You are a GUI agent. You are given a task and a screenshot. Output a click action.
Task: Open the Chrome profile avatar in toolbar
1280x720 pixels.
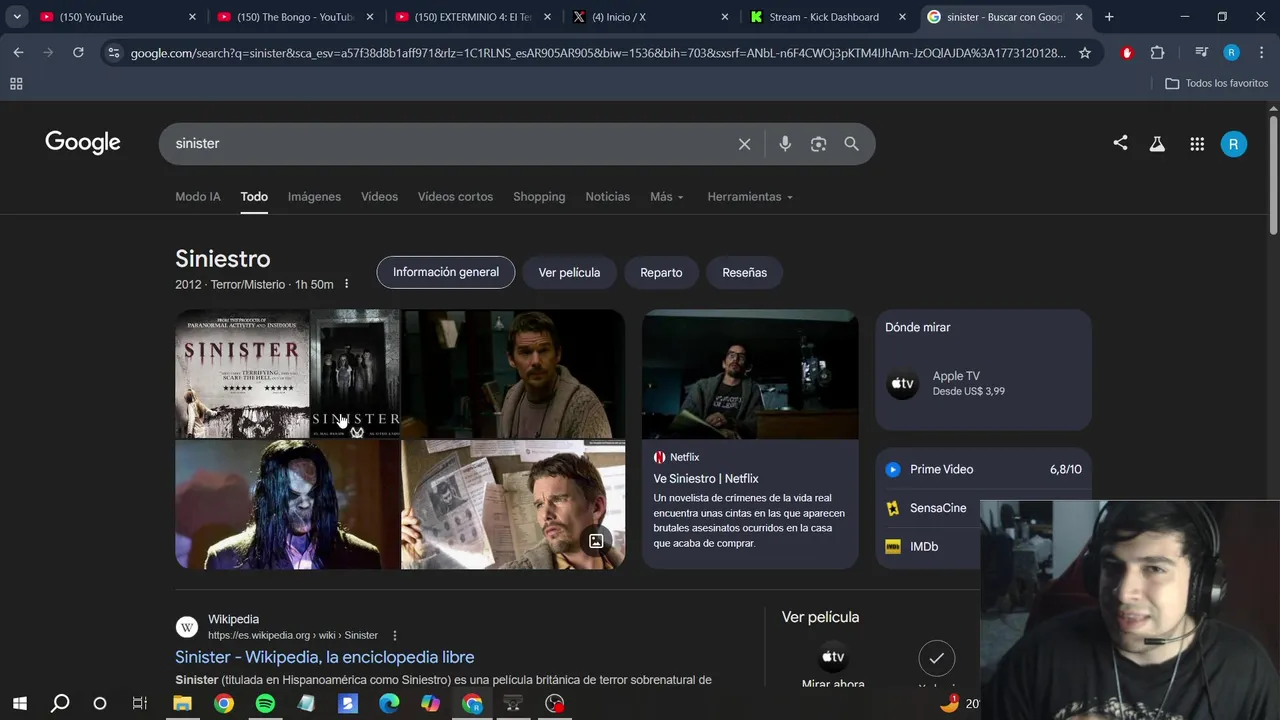[x=1232, y=53]
